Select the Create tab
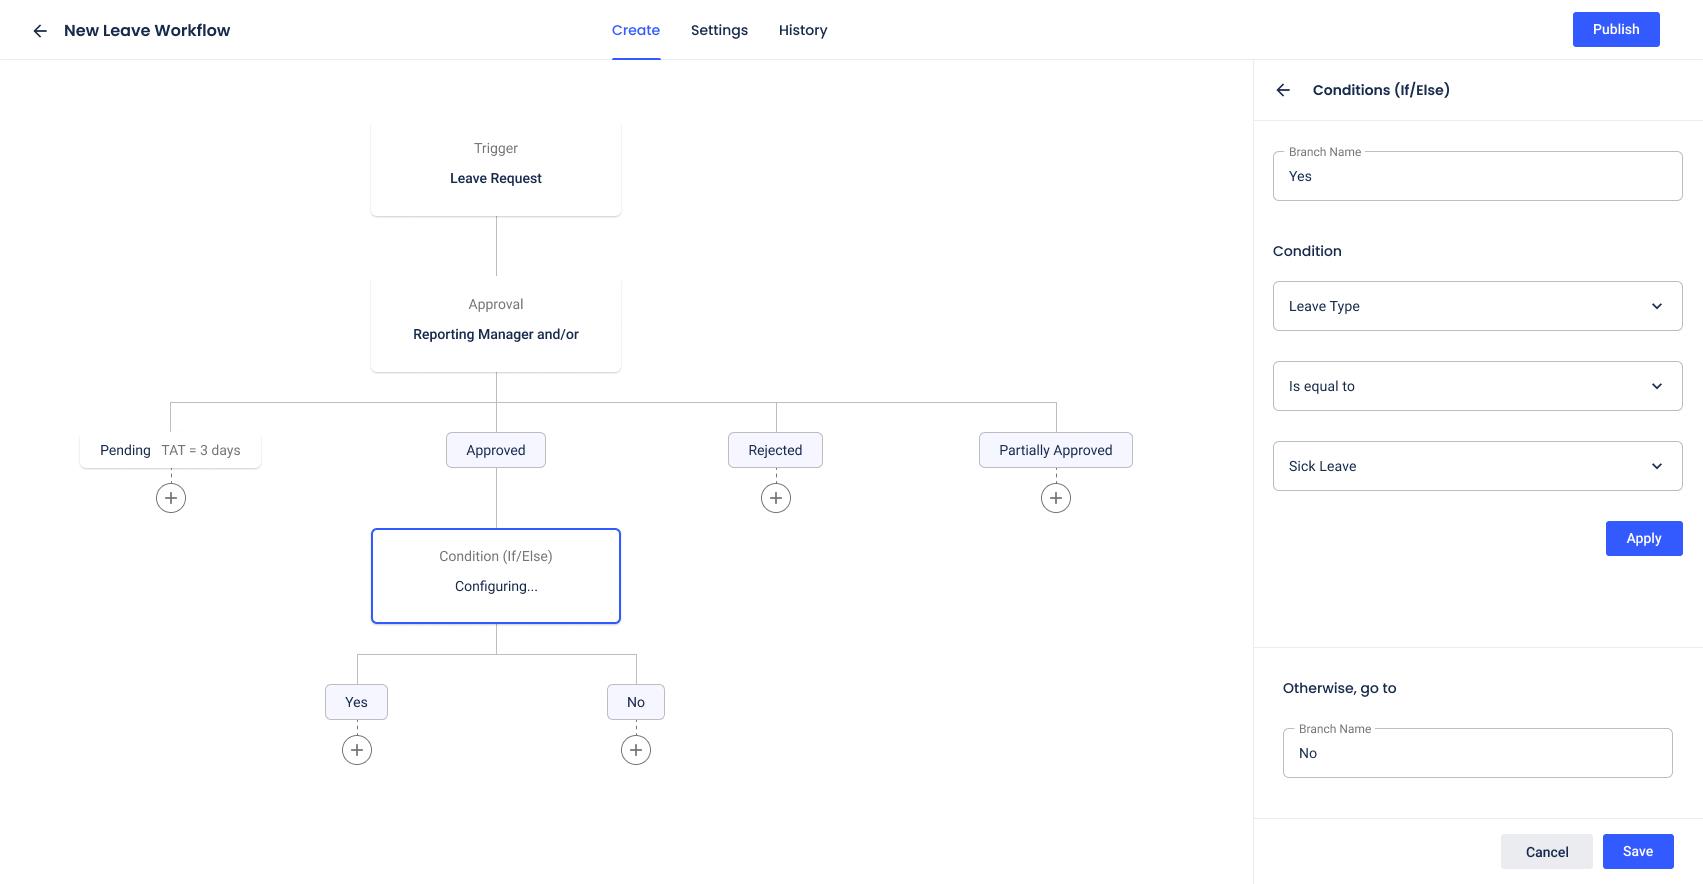1703x884 pixels. 636,30
